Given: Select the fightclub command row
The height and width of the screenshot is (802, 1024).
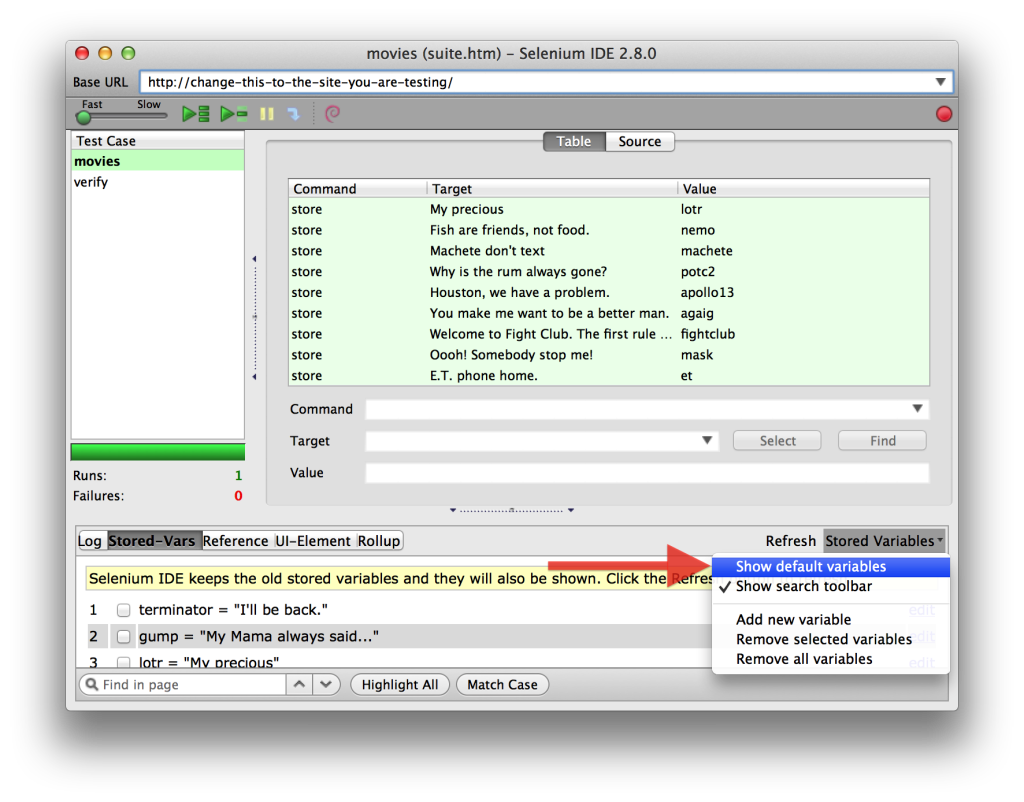Looking at the screenshot, I should click(609, 334).
